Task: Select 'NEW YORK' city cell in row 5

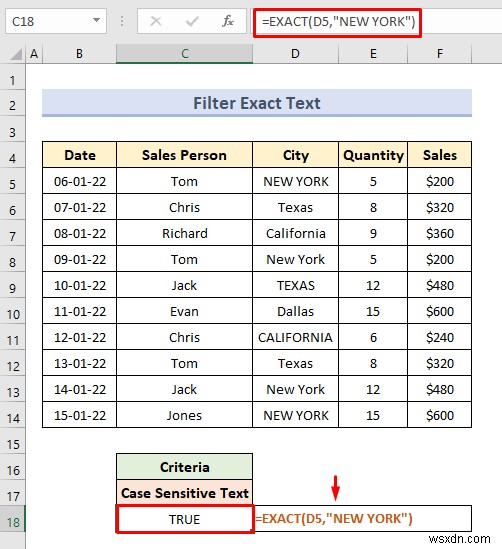Action: (295, 181)
